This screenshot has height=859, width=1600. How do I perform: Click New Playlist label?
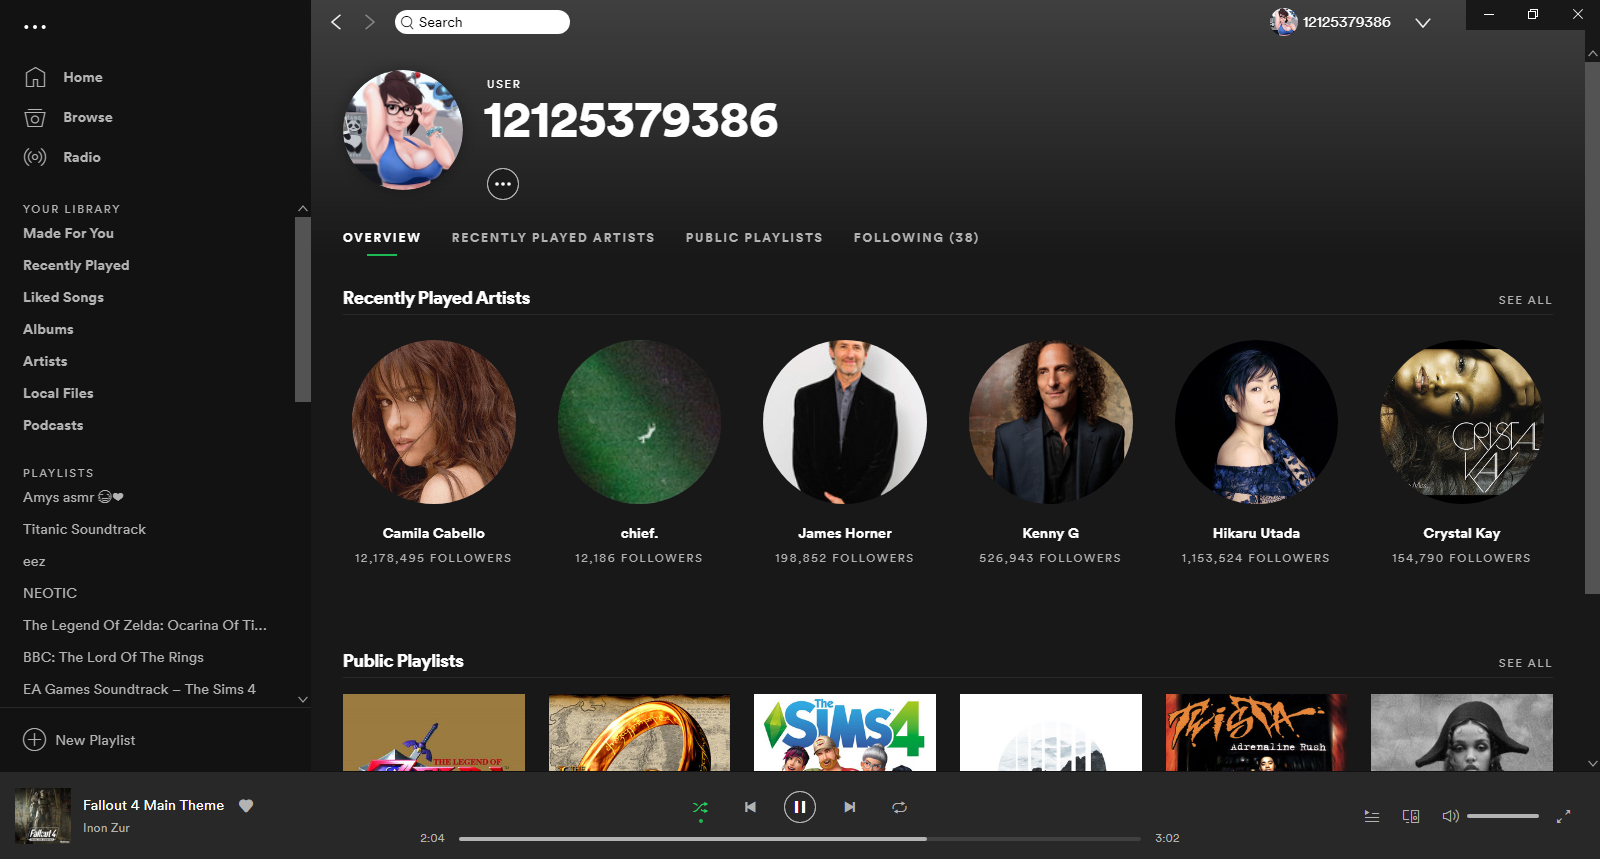(x=95, y=740)
